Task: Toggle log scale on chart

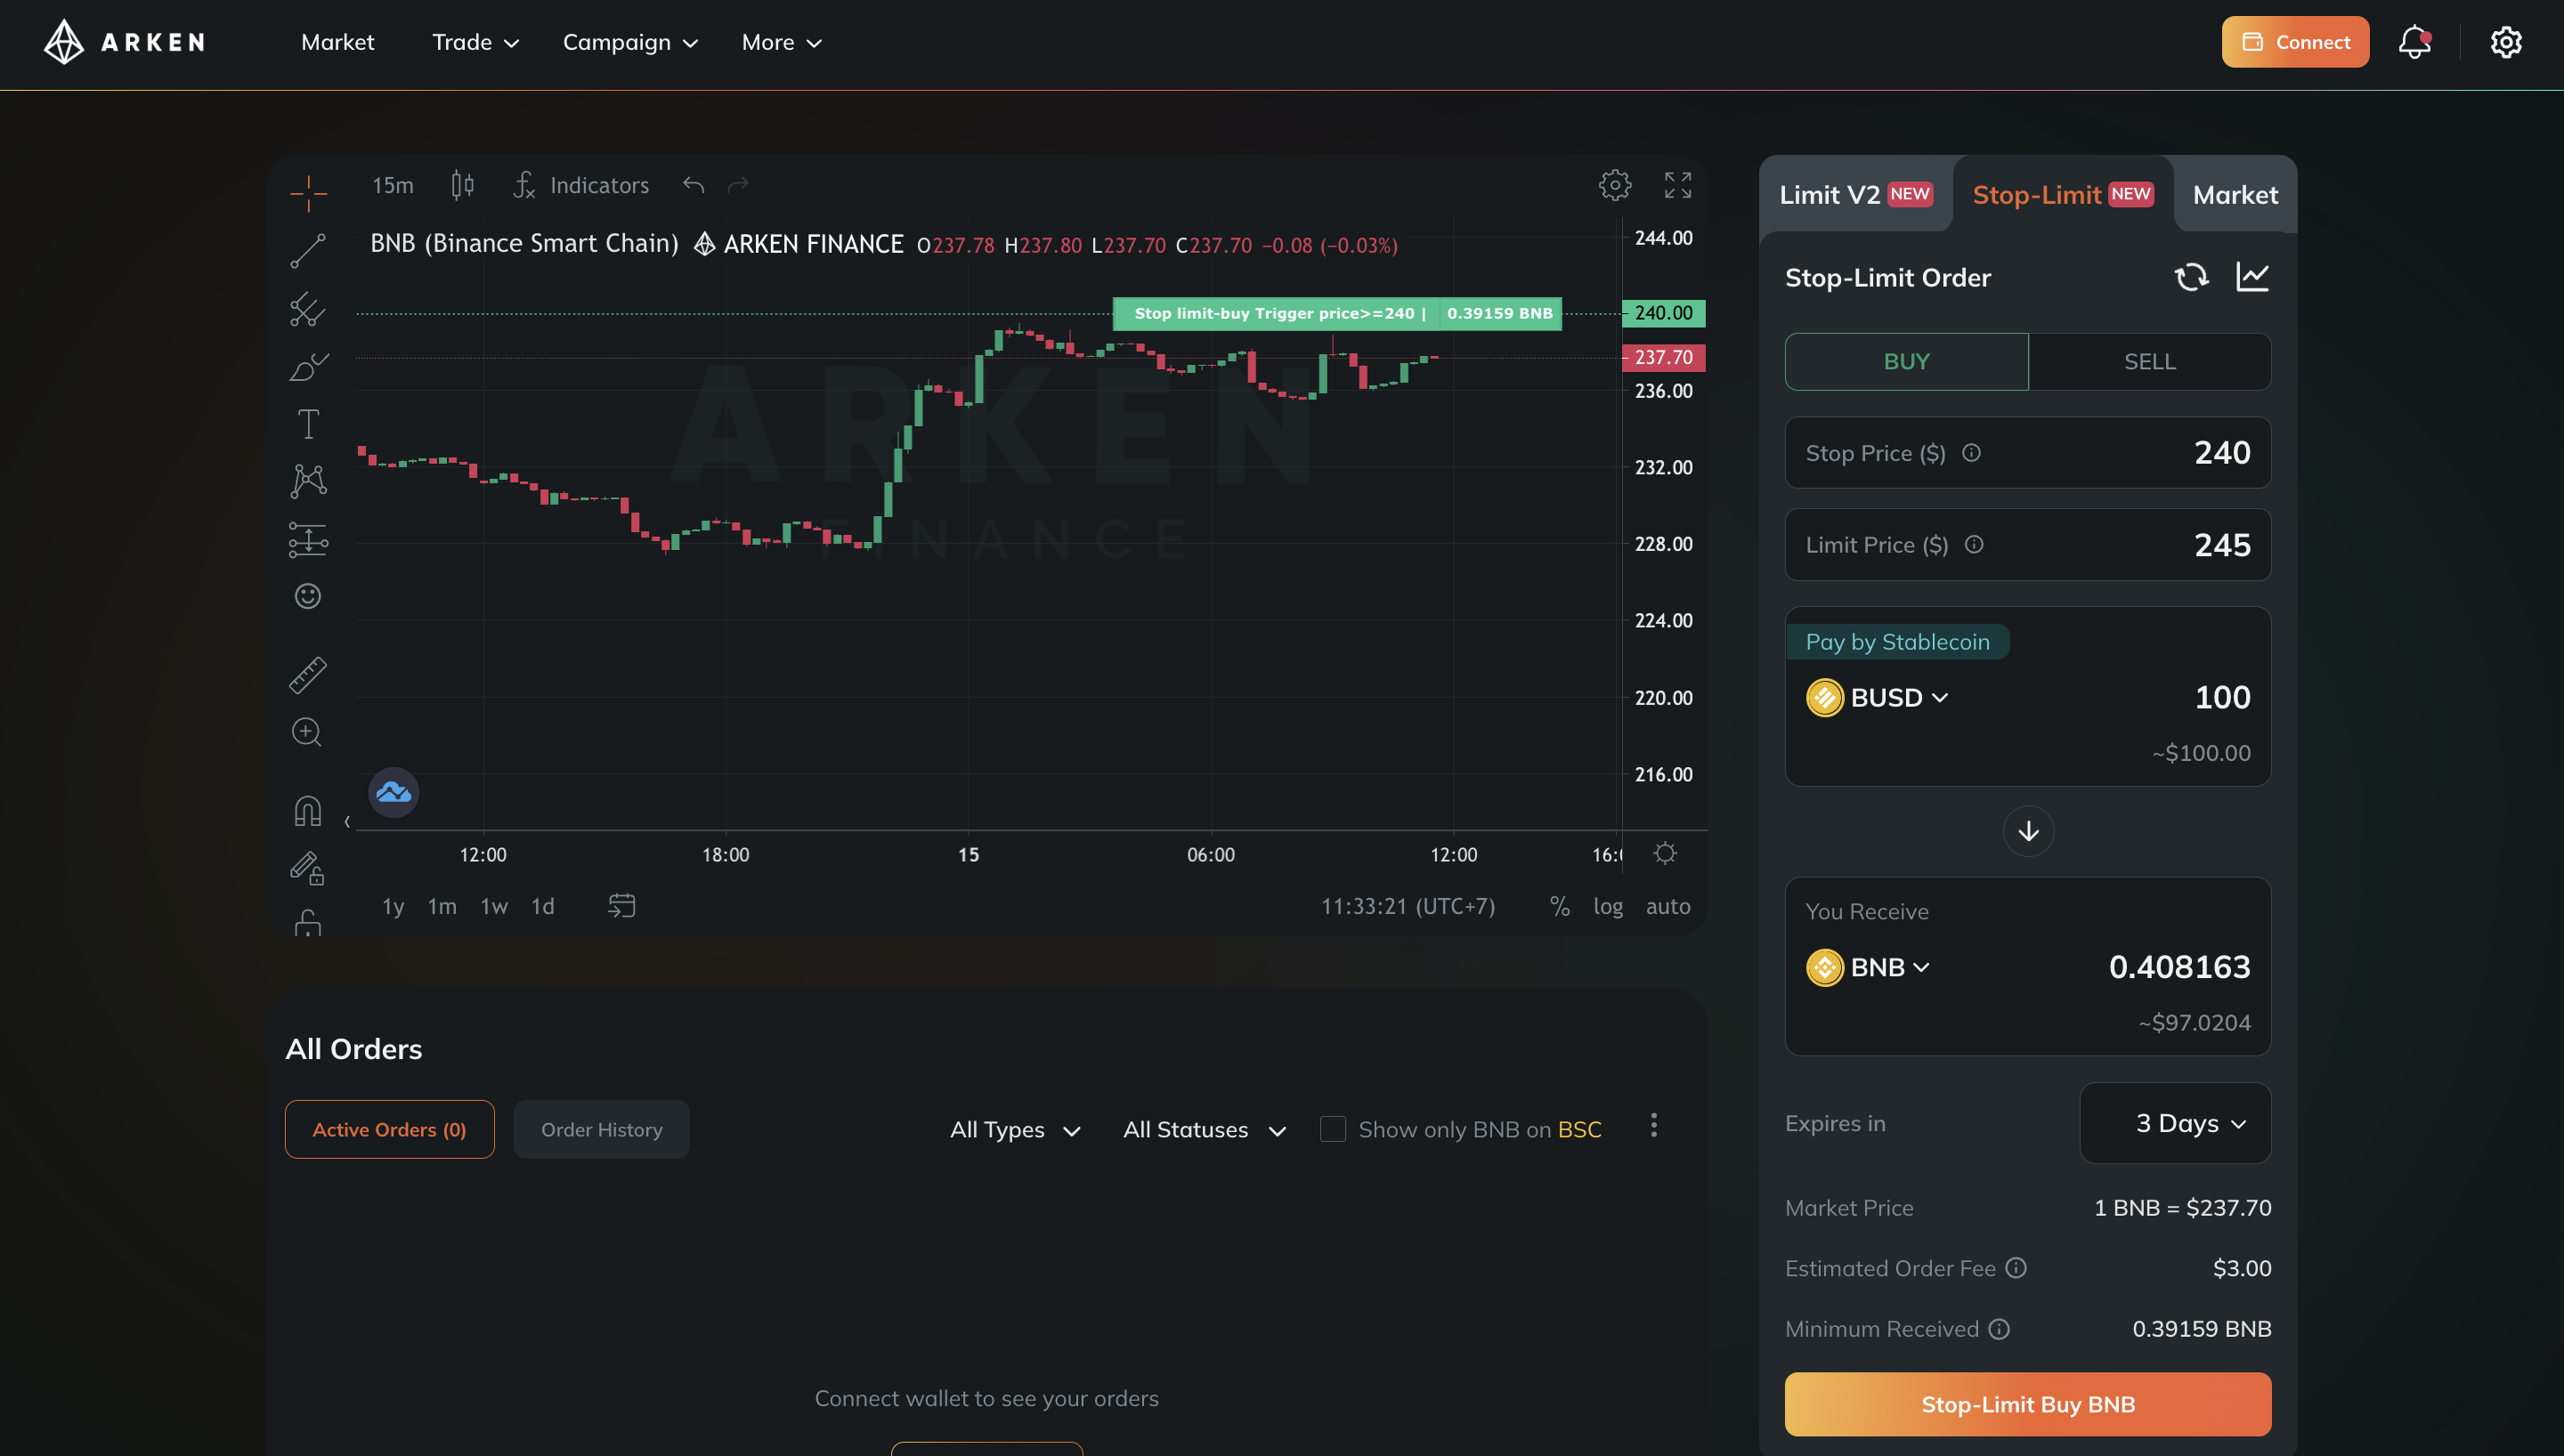Action: pos(1608,906)
